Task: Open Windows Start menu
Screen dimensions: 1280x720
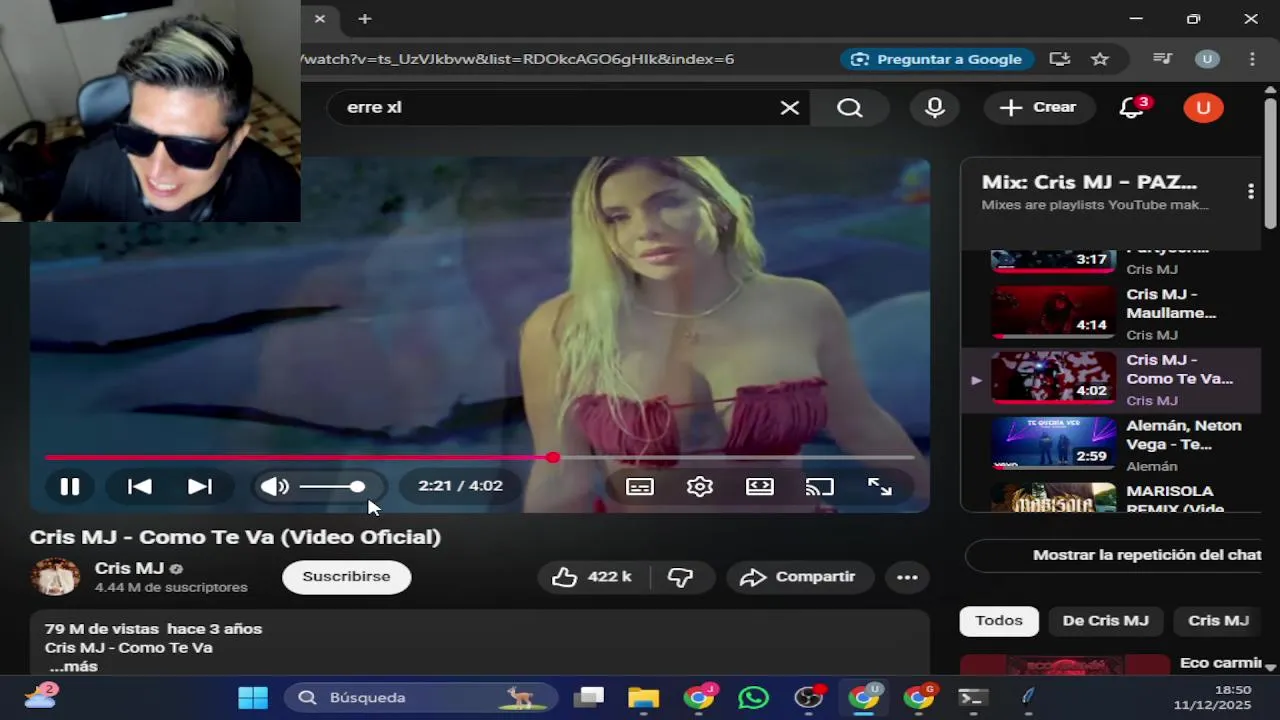Action: [x=253, y=698]
